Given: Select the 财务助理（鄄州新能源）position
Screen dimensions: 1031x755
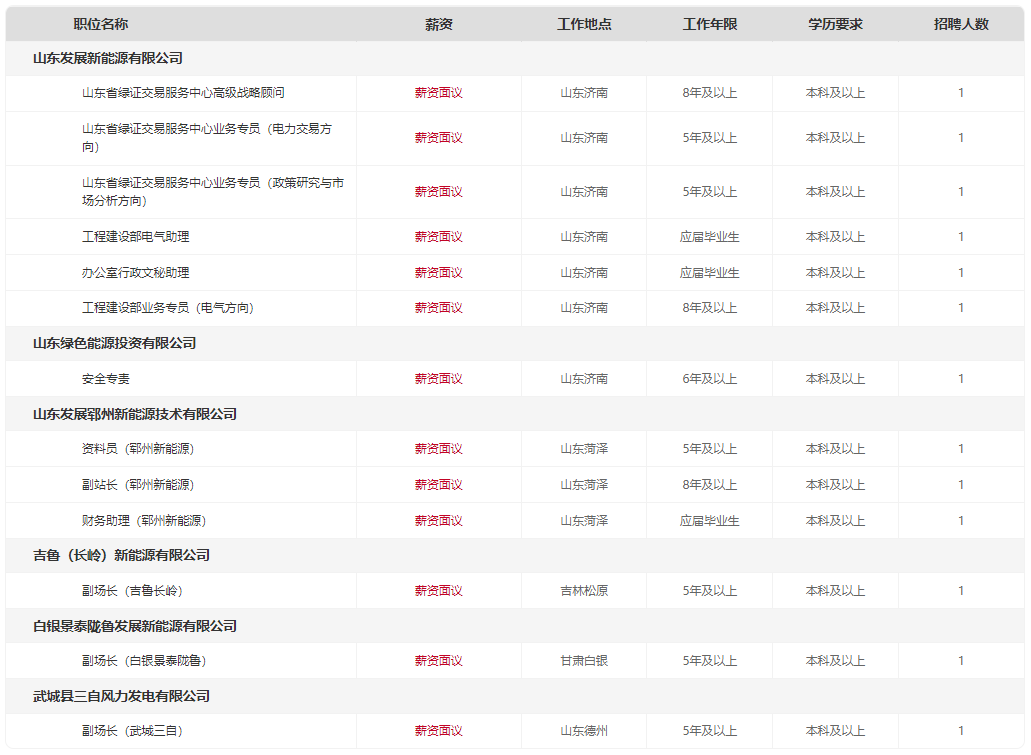Looking at the screenshot, I should [145, 520].
